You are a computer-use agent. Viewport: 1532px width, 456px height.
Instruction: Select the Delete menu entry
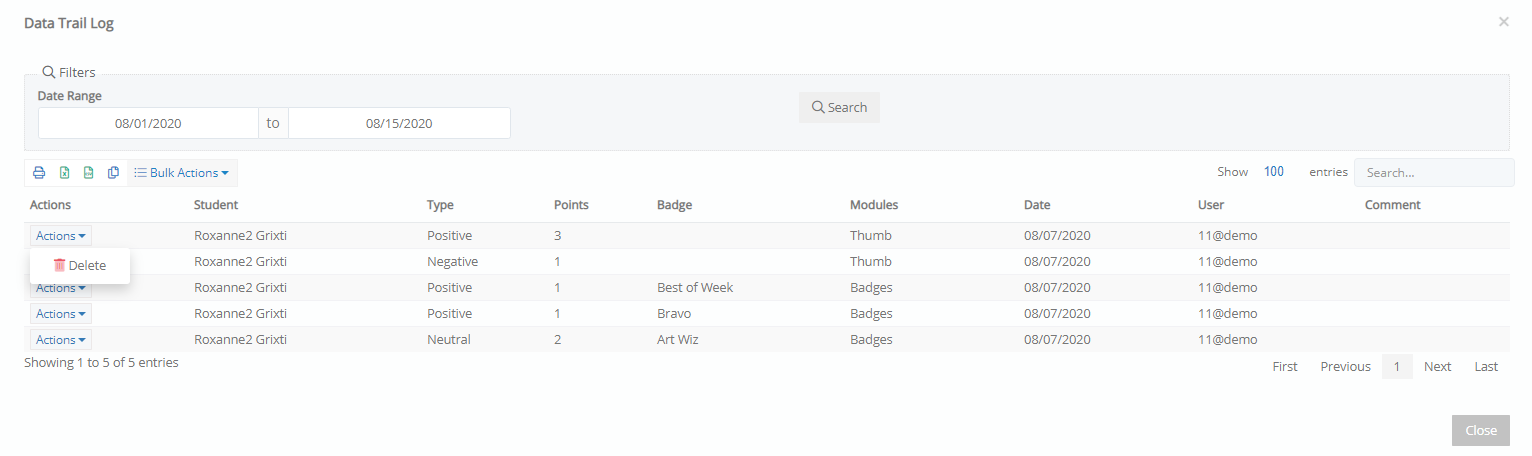coord(80,265)
